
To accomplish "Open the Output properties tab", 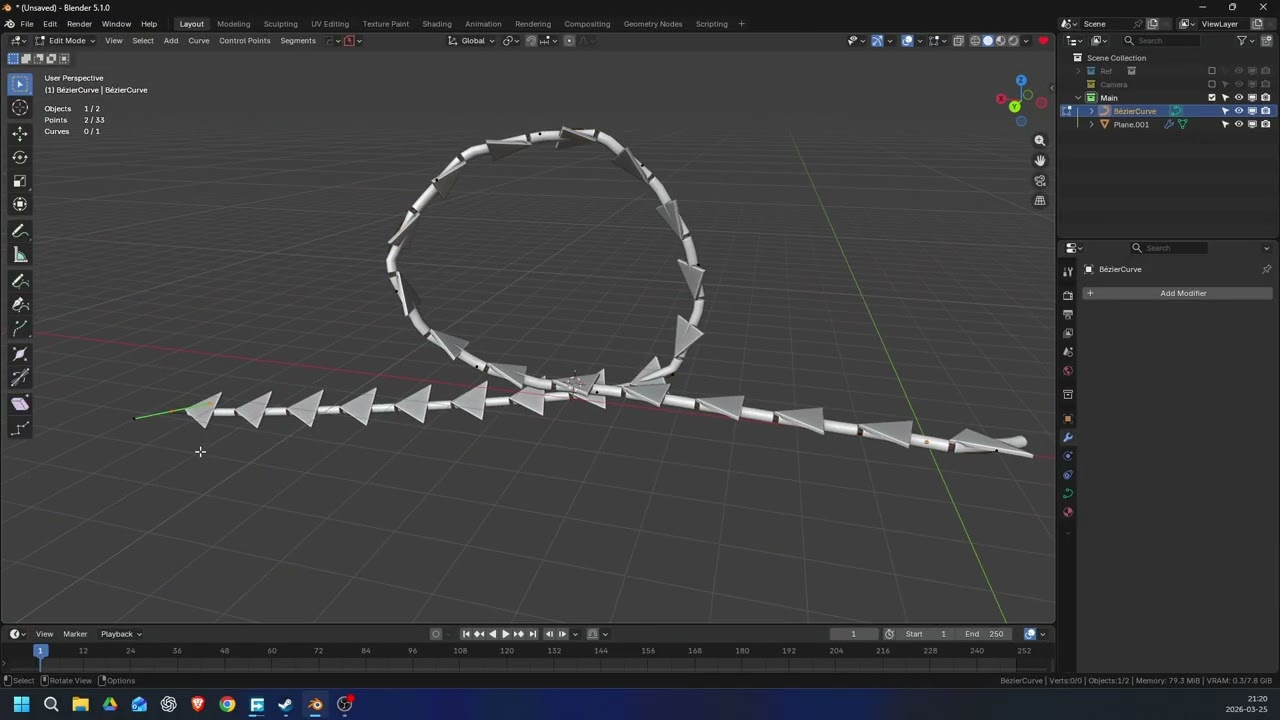I will 1068,315.
